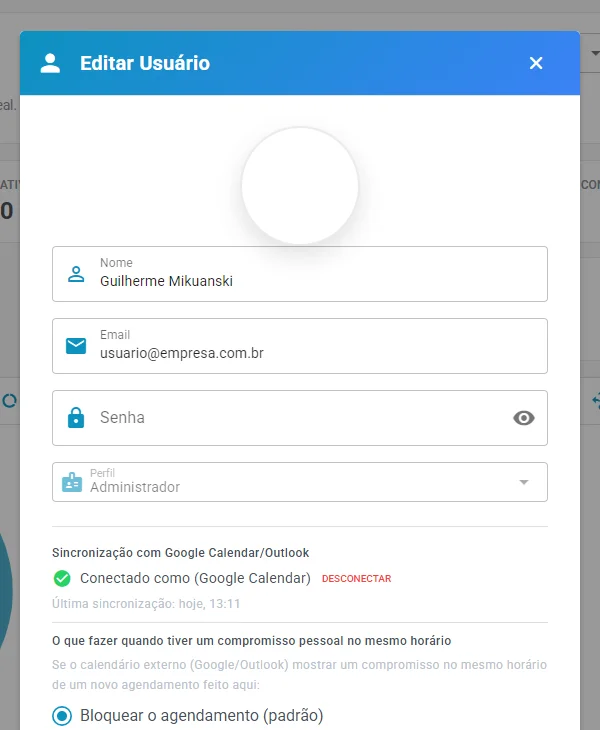Click the Editar Usuário title text
This screenshot has width=600, height=730.
(x=145, y=63)
